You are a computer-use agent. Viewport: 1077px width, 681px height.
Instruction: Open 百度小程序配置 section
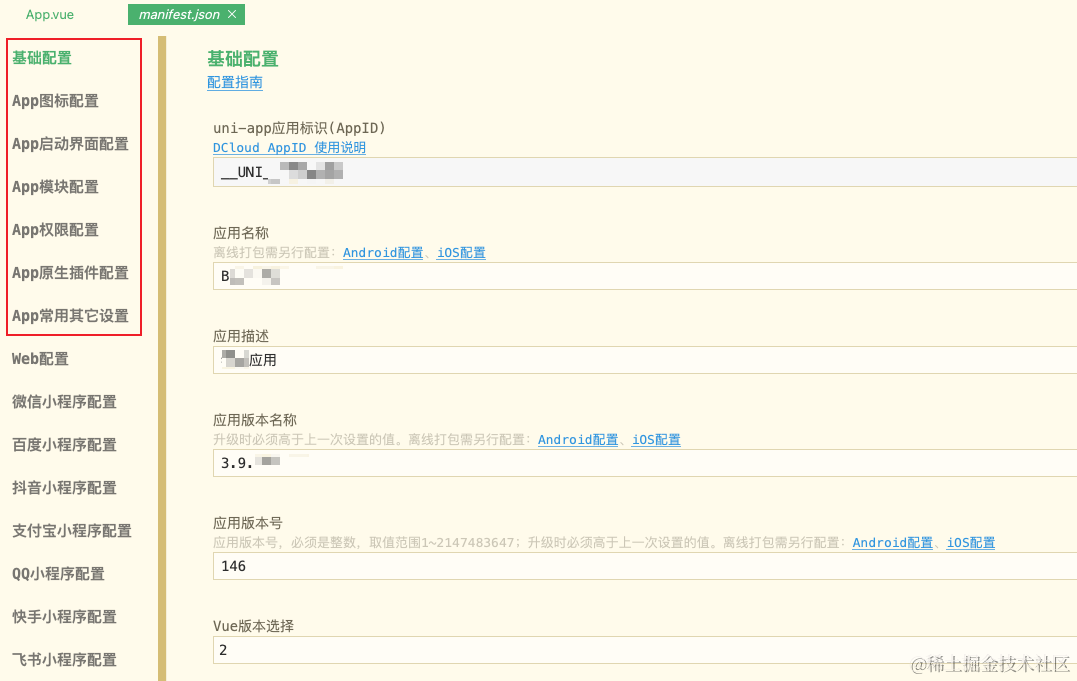64,445
